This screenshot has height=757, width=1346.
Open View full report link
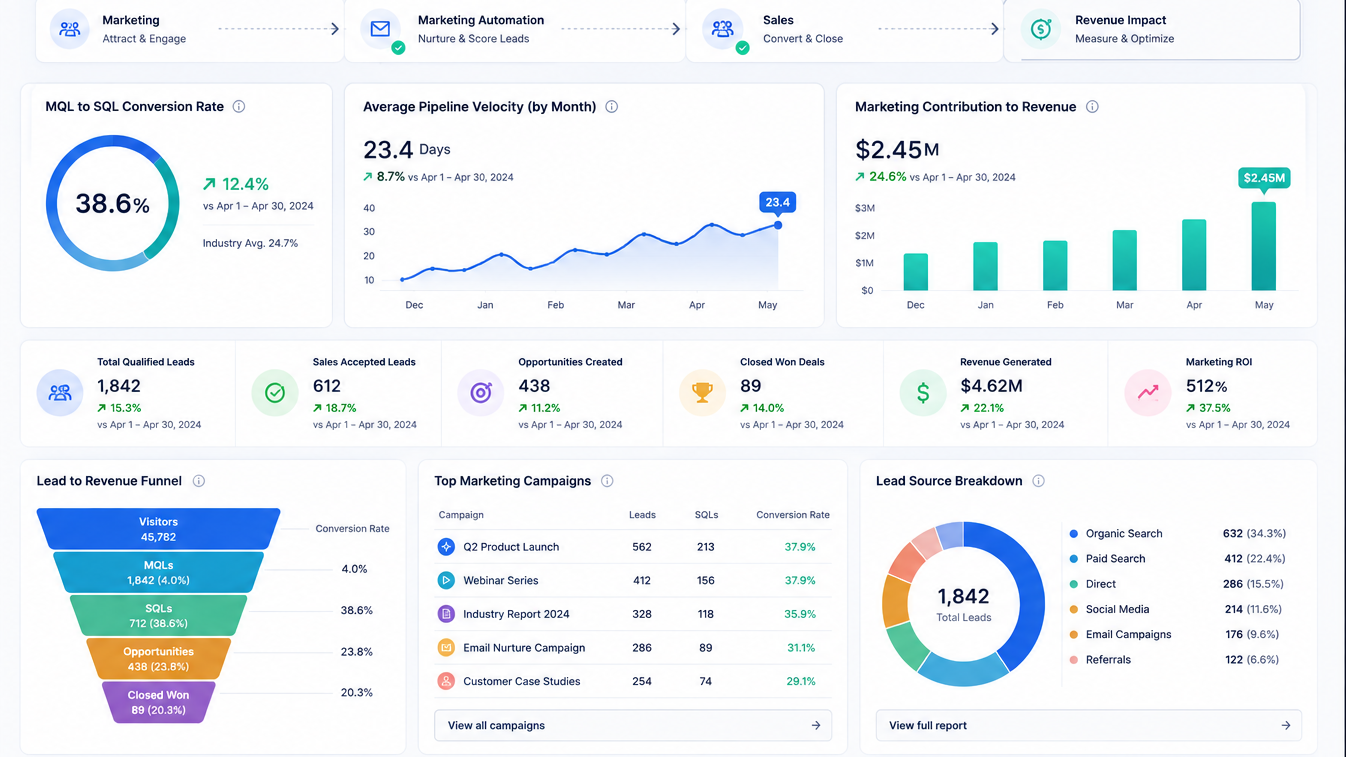click(1089, 725)
